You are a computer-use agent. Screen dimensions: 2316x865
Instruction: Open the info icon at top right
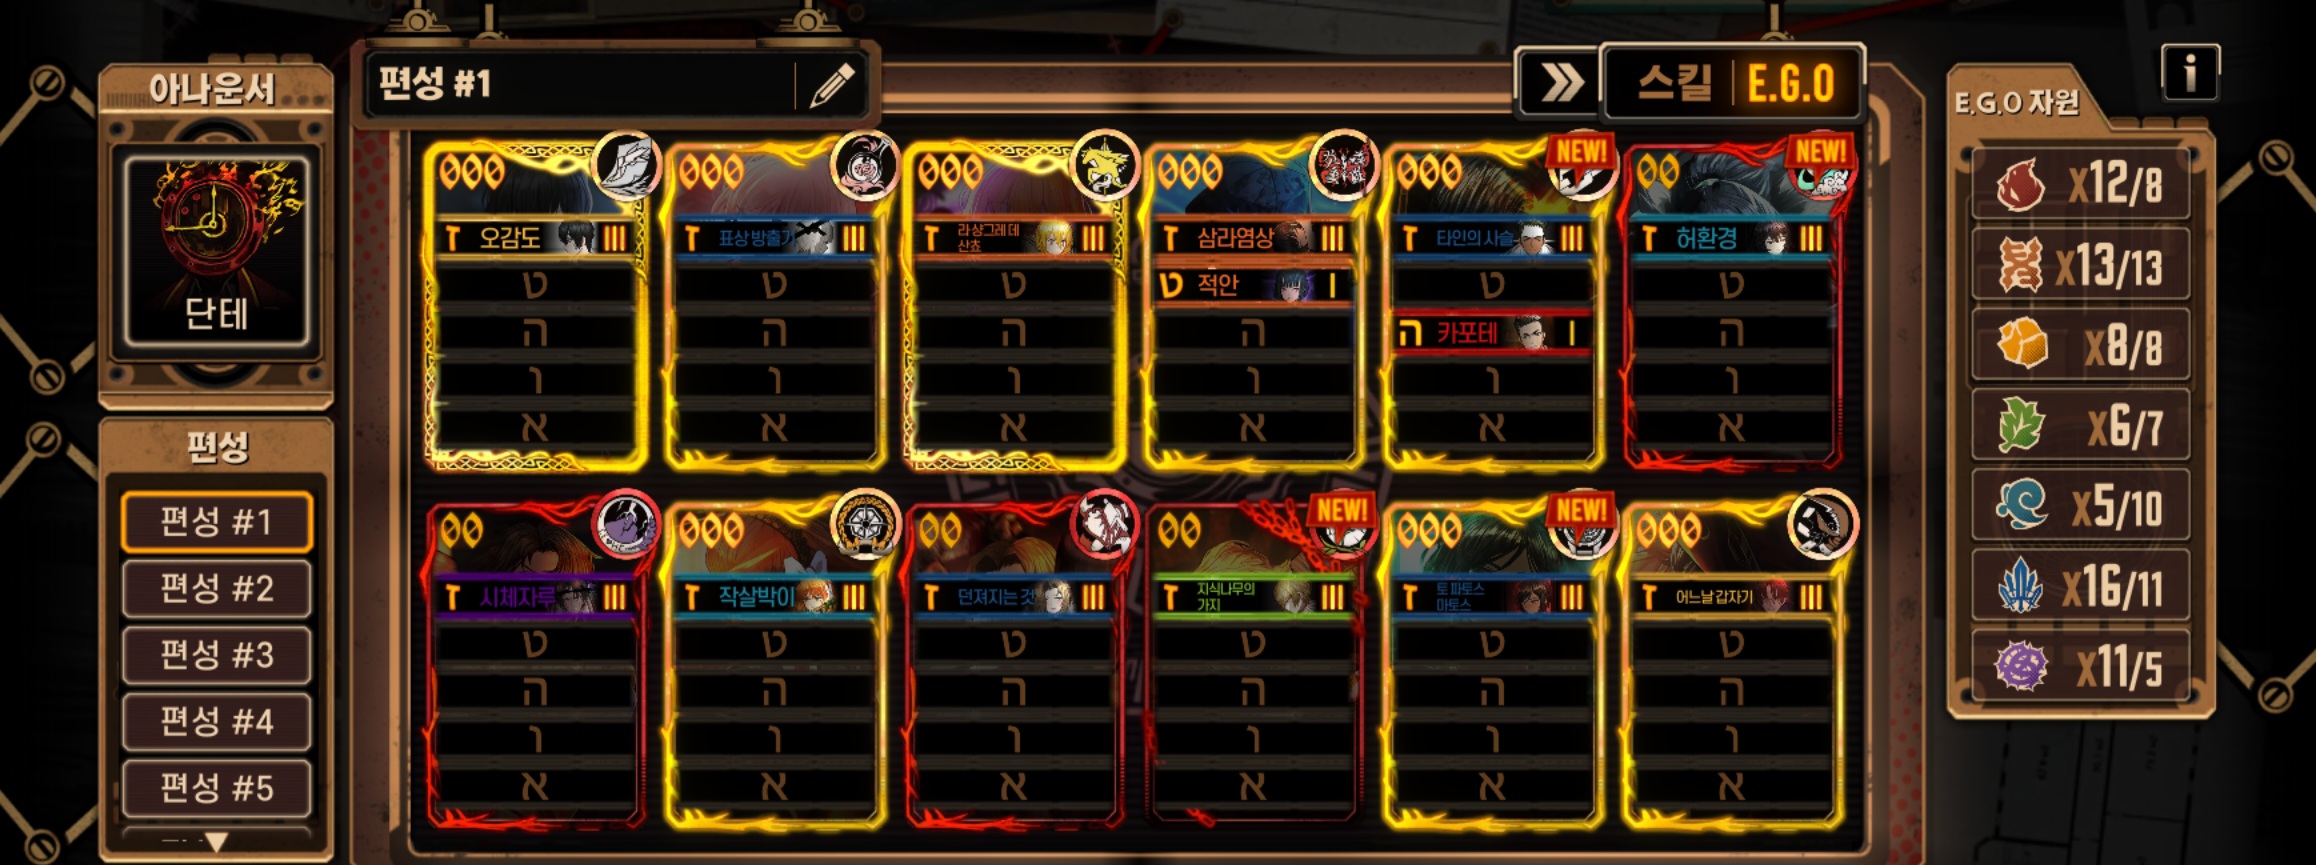coord(2190,72)
